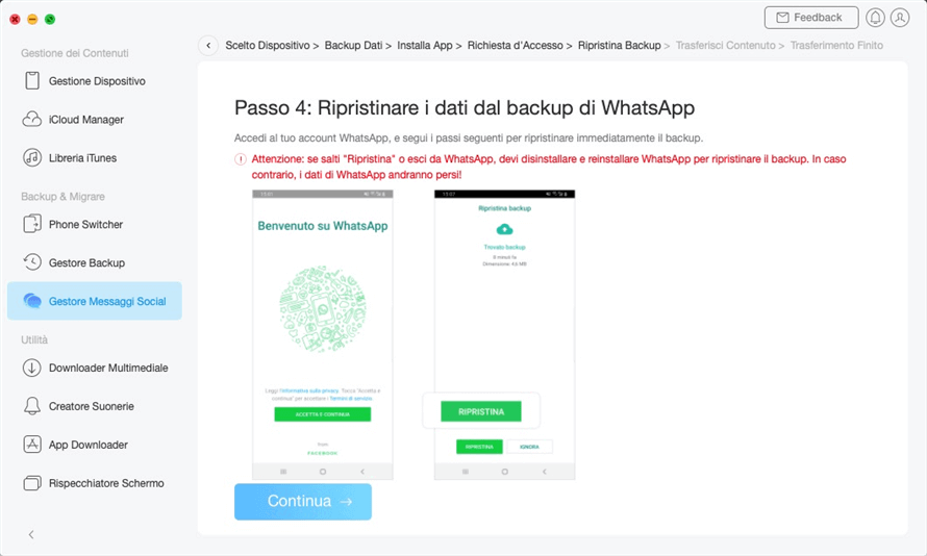Open the App Downloader icon
927x556 pixels.
(32, 445)
